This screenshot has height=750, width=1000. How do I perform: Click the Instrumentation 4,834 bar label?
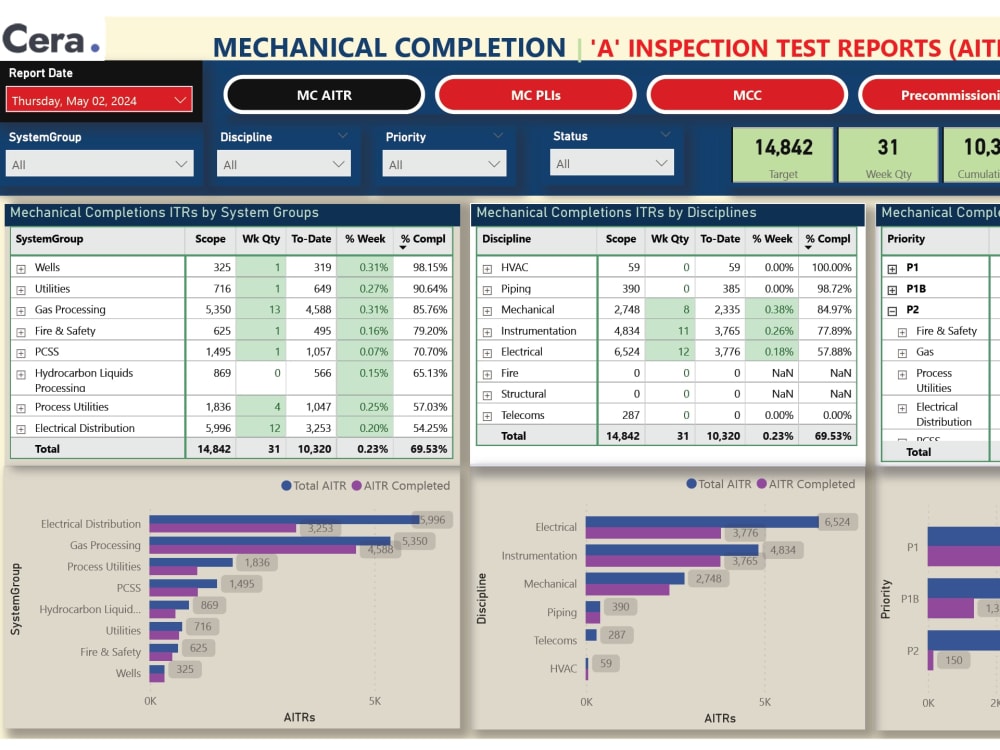[783, 550]
